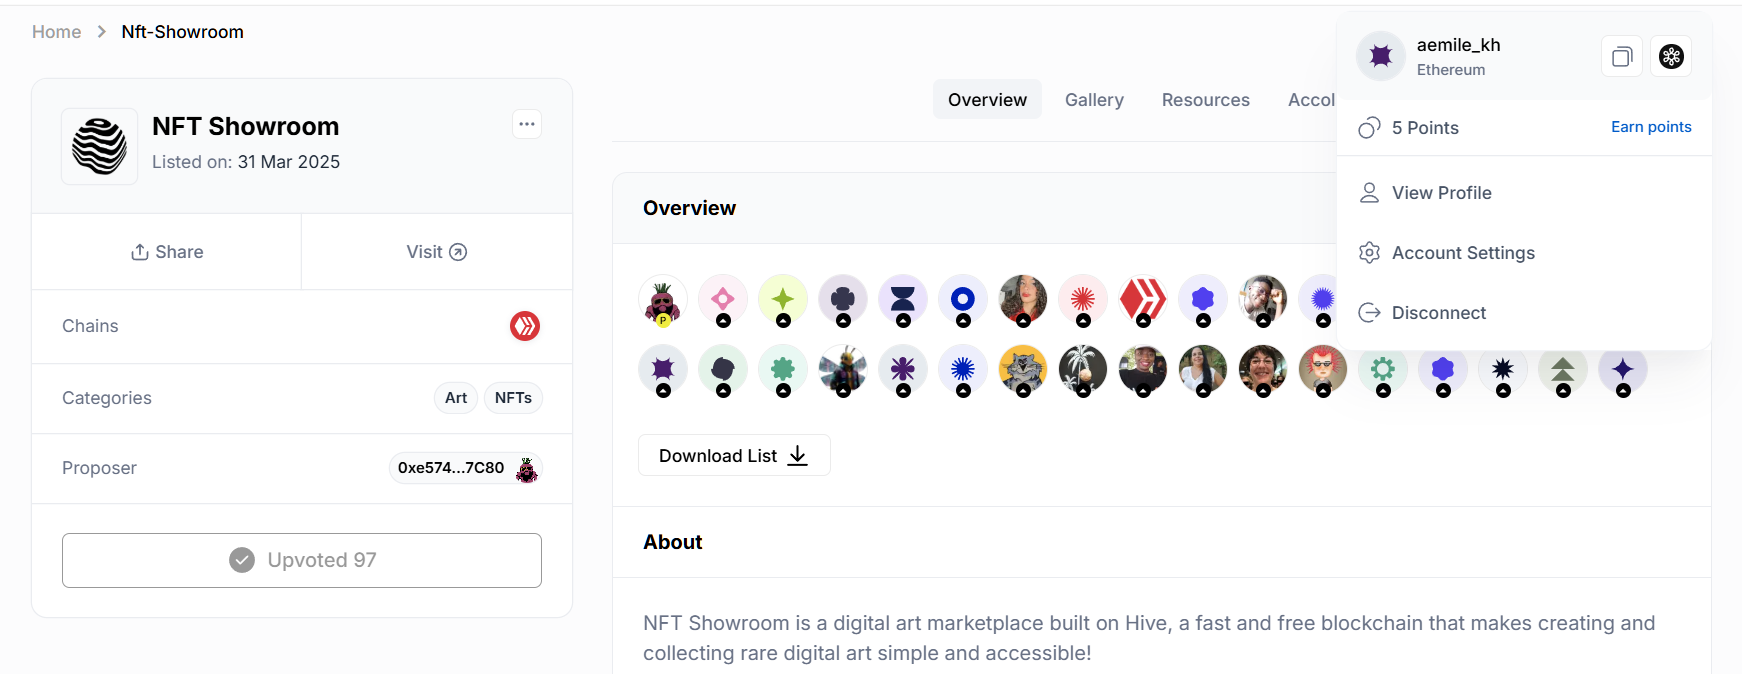Click aemile_kh purple star profile avatar
Viewport: 1742px width, 674px height.
pos(1381,56)
